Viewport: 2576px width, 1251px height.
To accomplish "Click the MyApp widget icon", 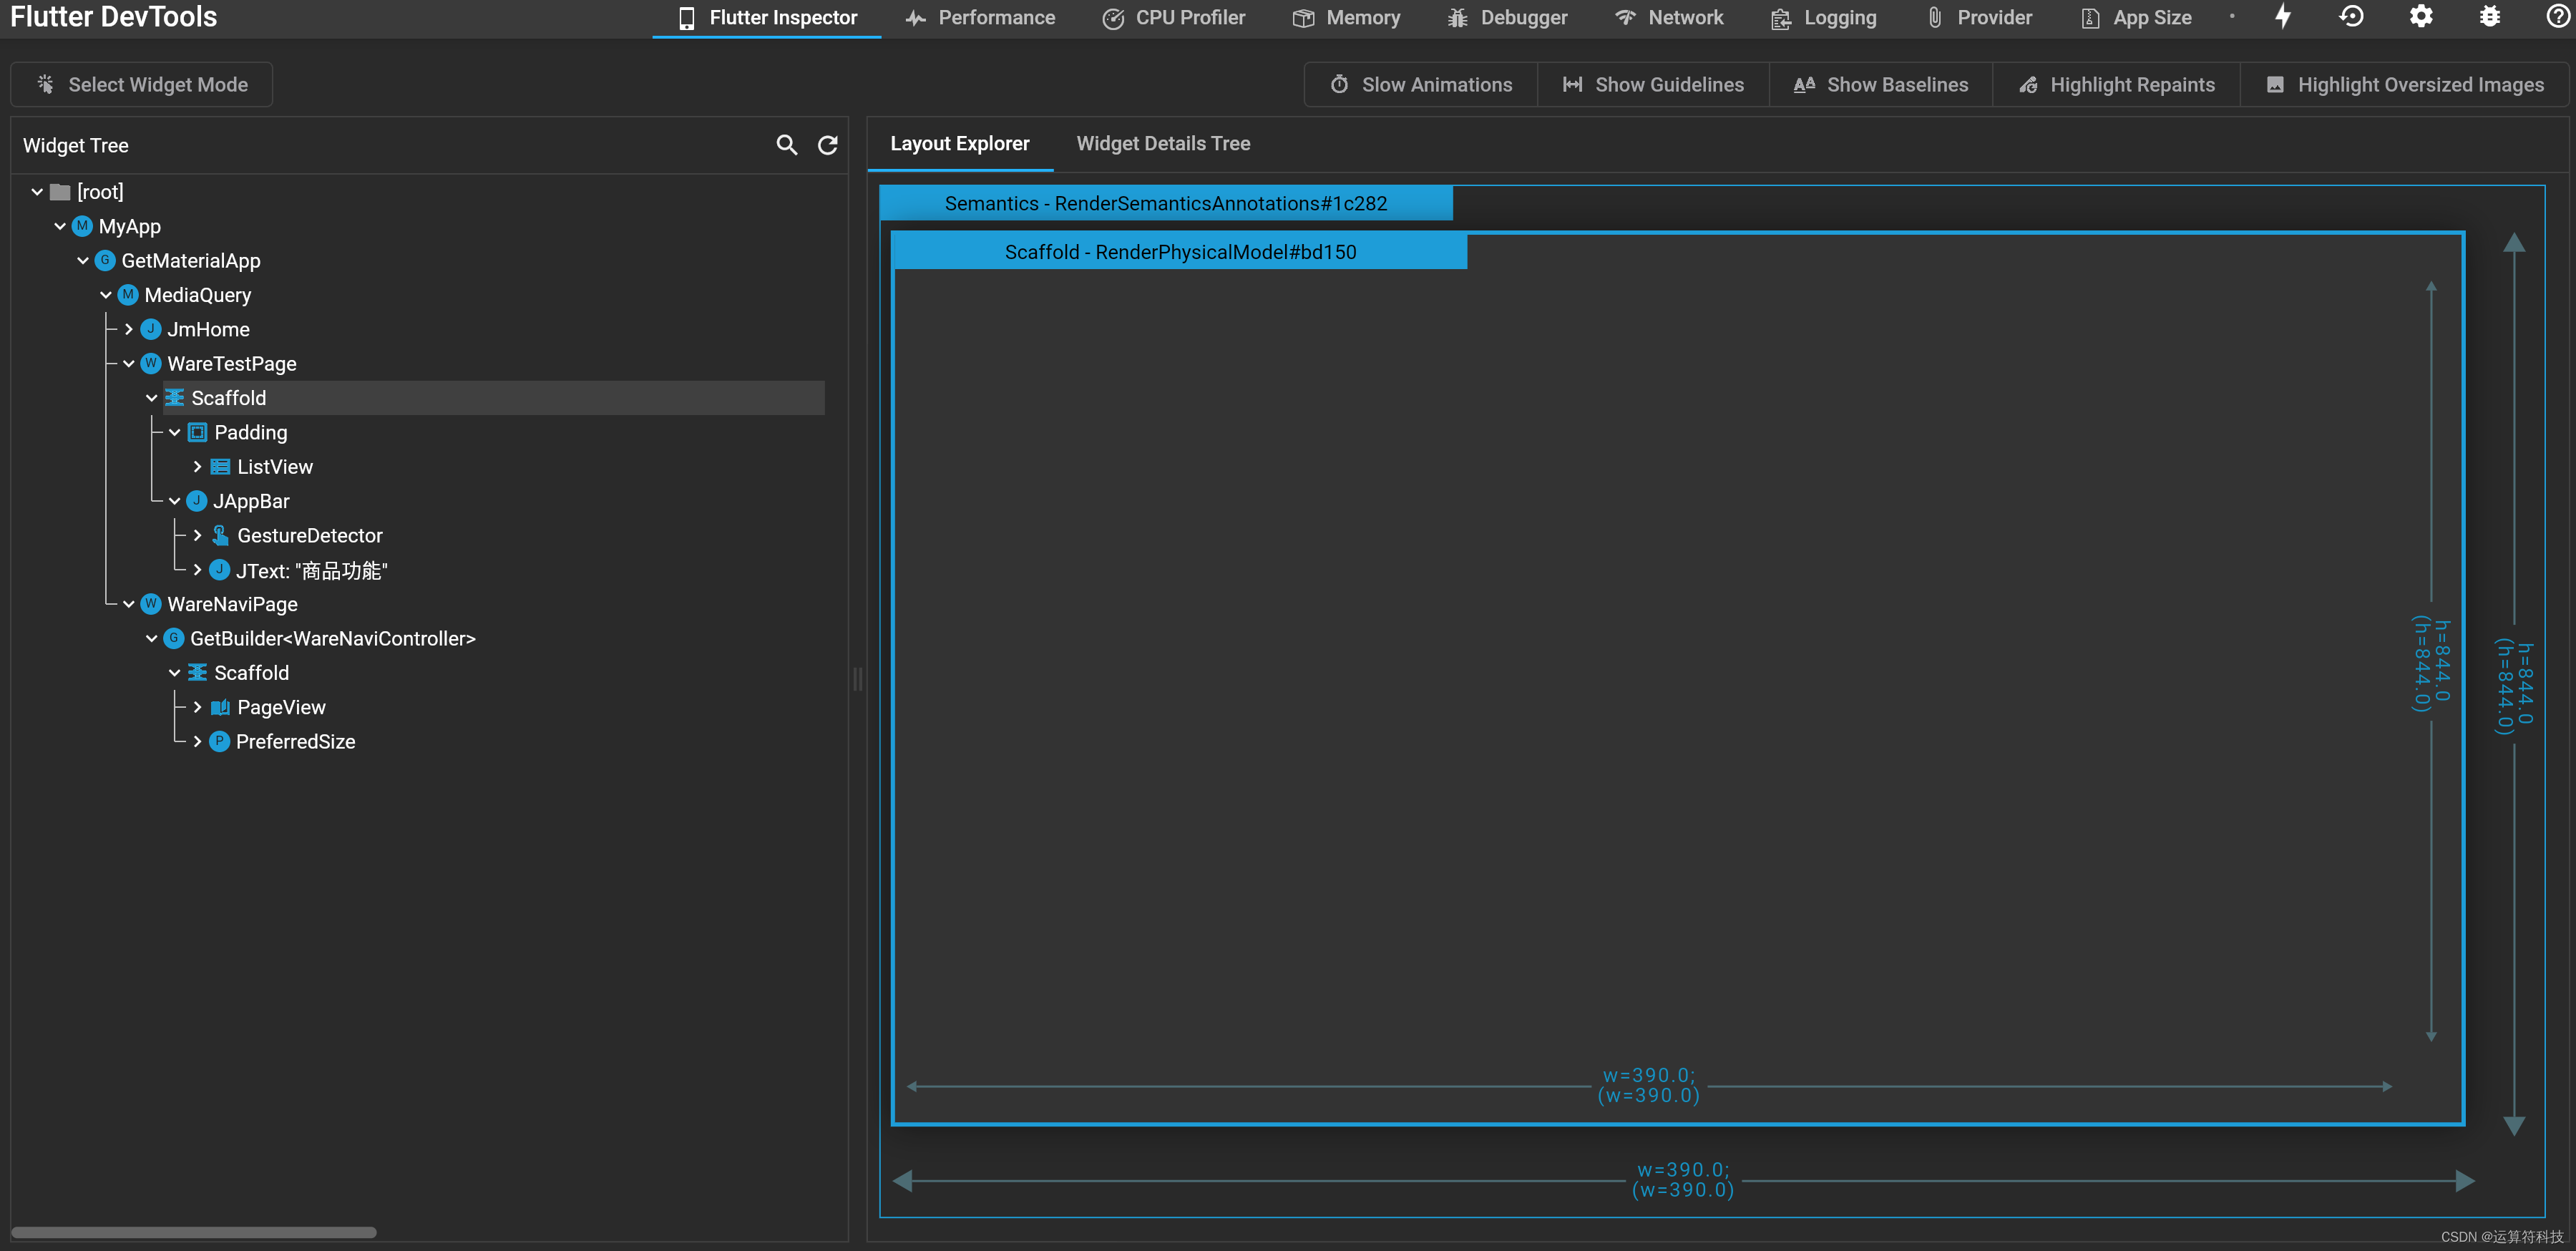I will click(82, 226).
